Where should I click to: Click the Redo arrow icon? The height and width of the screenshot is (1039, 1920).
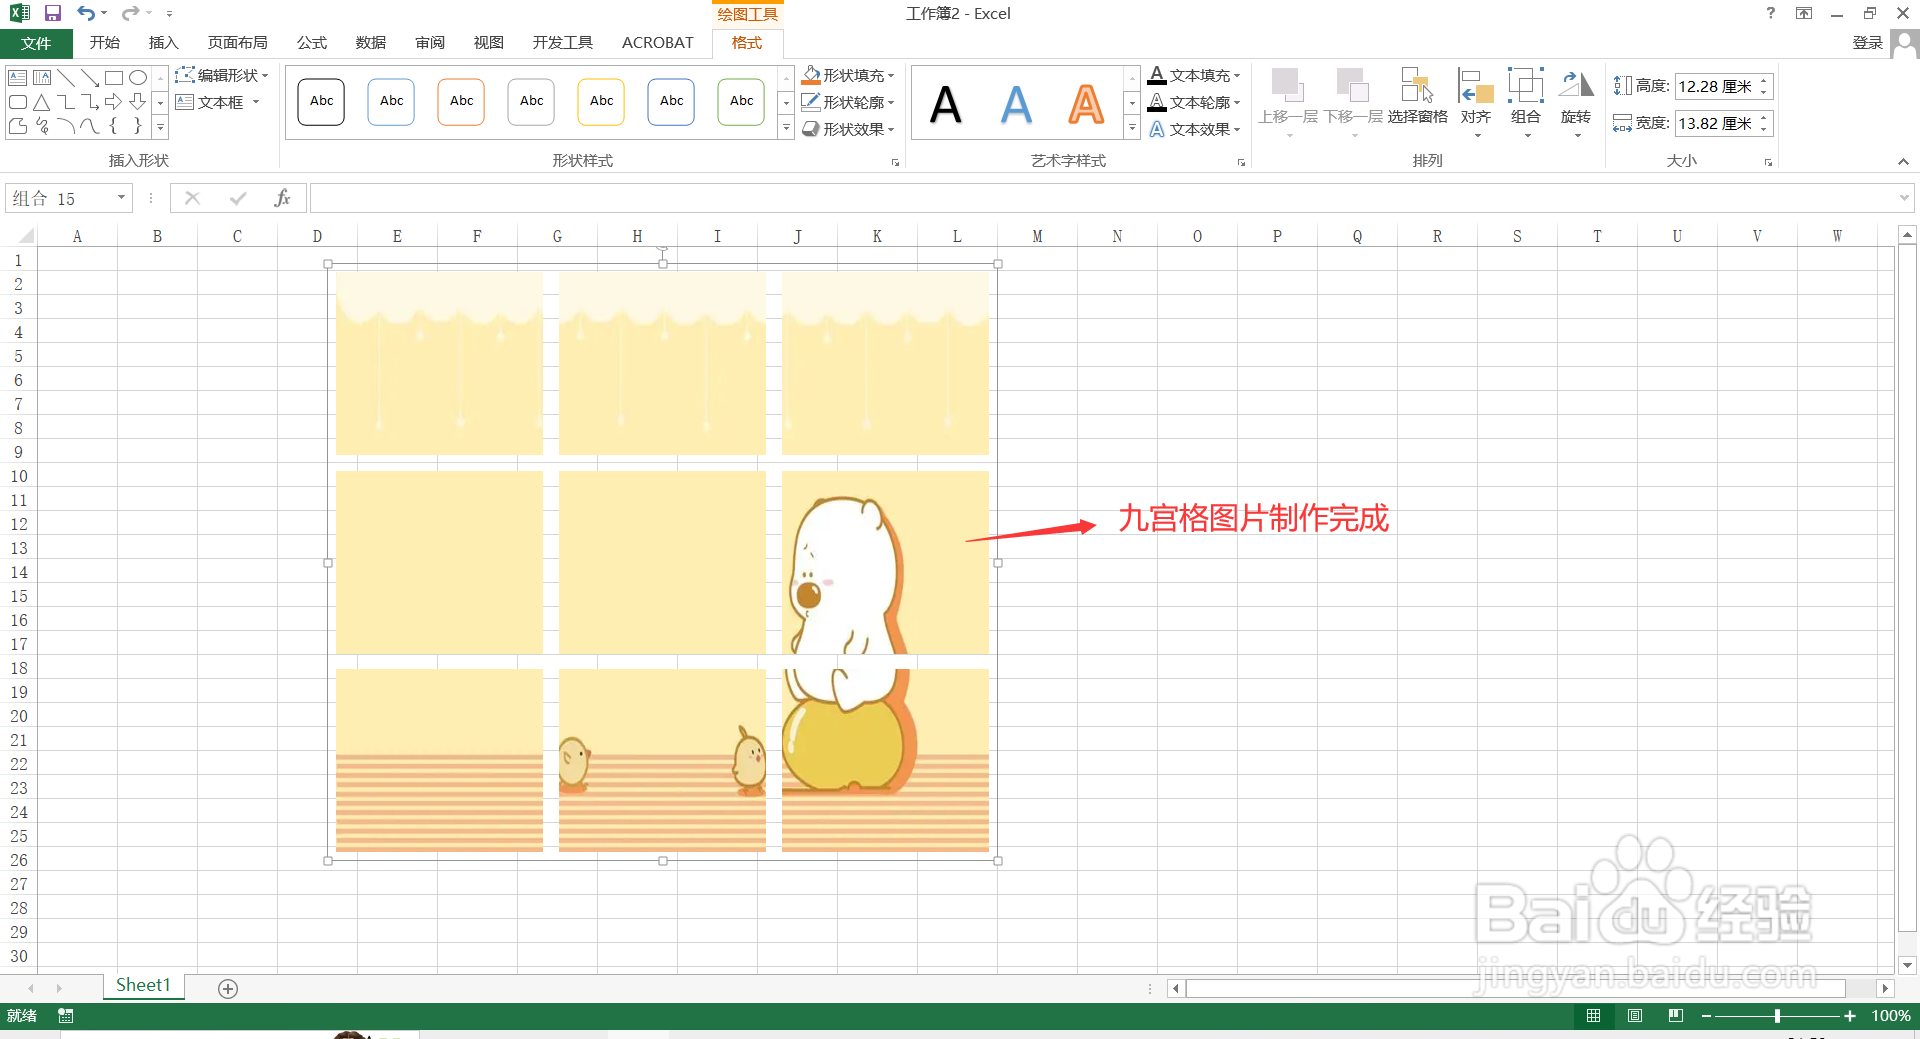(130, 13)
